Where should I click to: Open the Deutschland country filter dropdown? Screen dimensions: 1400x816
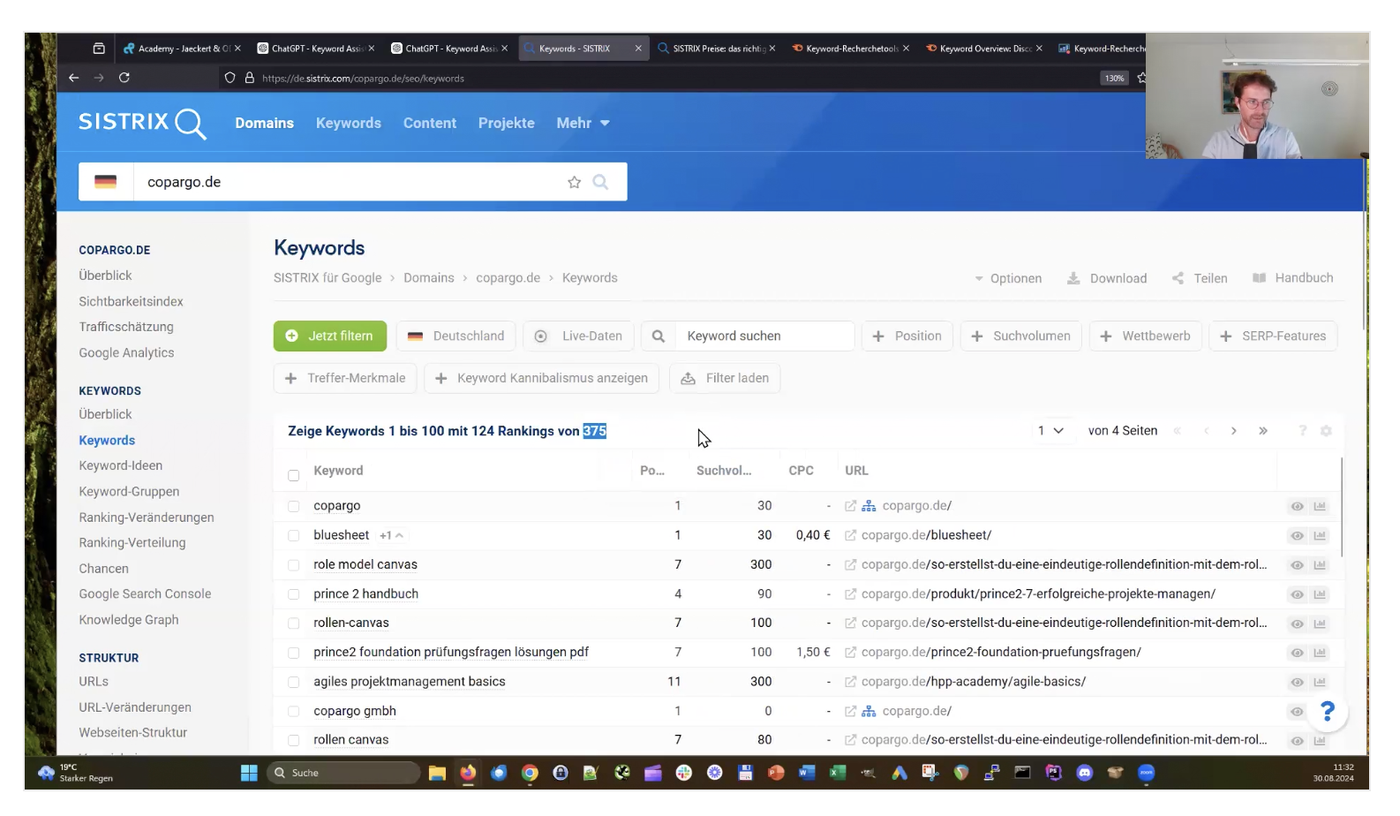456,336
